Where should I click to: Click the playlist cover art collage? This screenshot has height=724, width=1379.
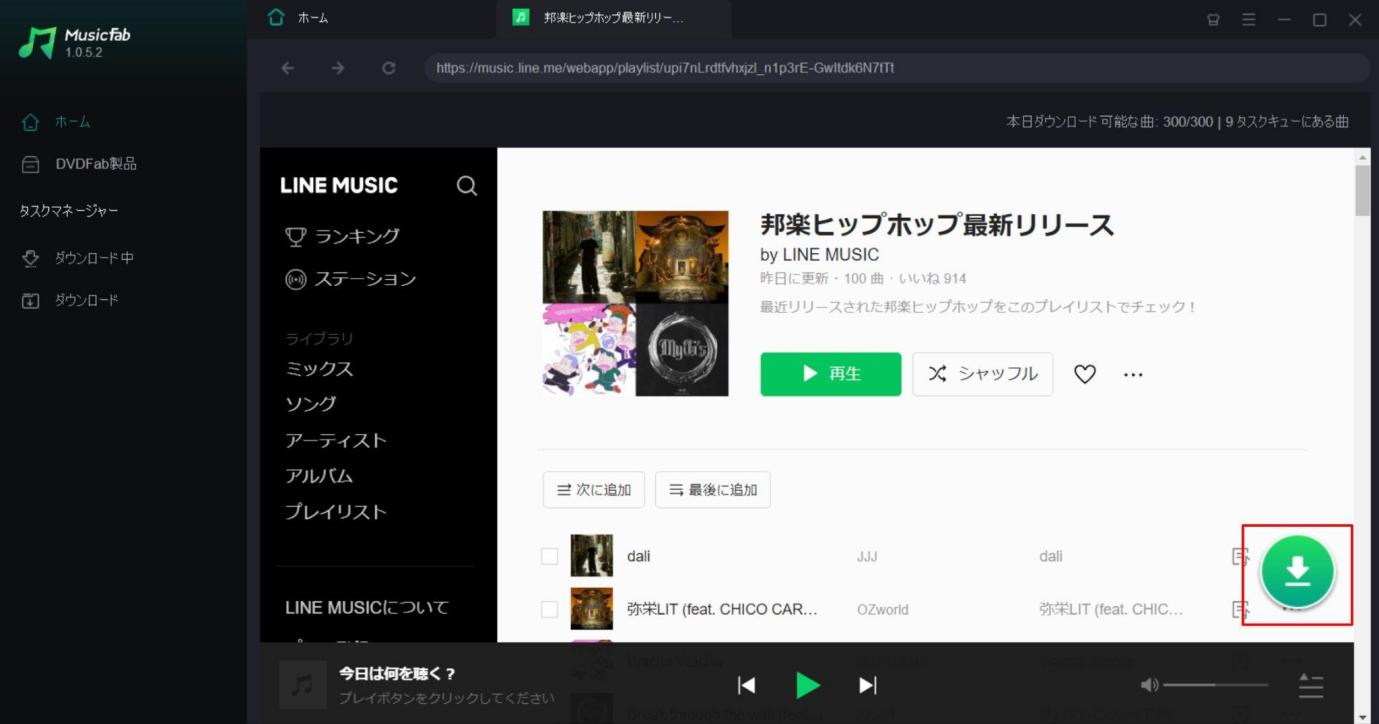[x=636, y=303]
